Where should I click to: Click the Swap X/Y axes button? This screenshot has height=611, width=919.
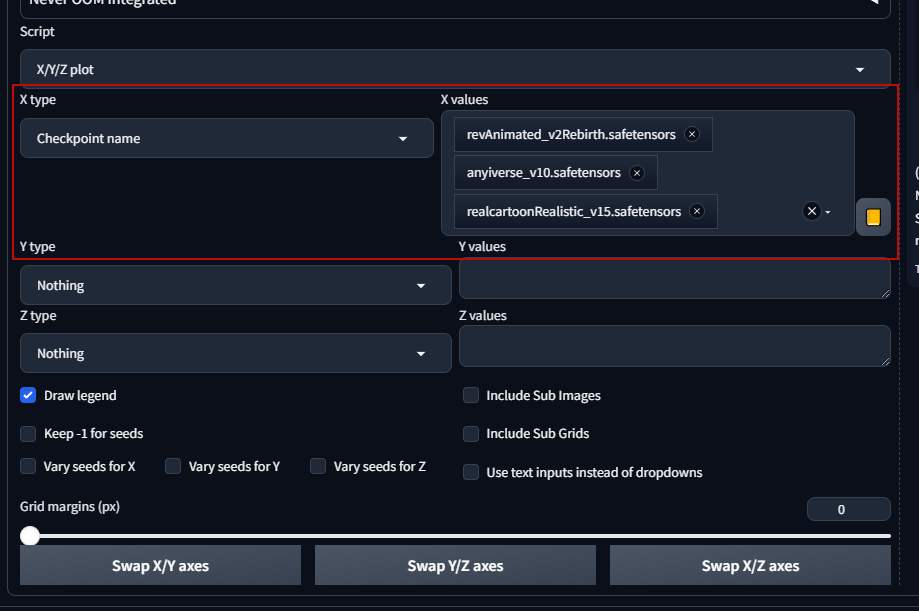161,565
